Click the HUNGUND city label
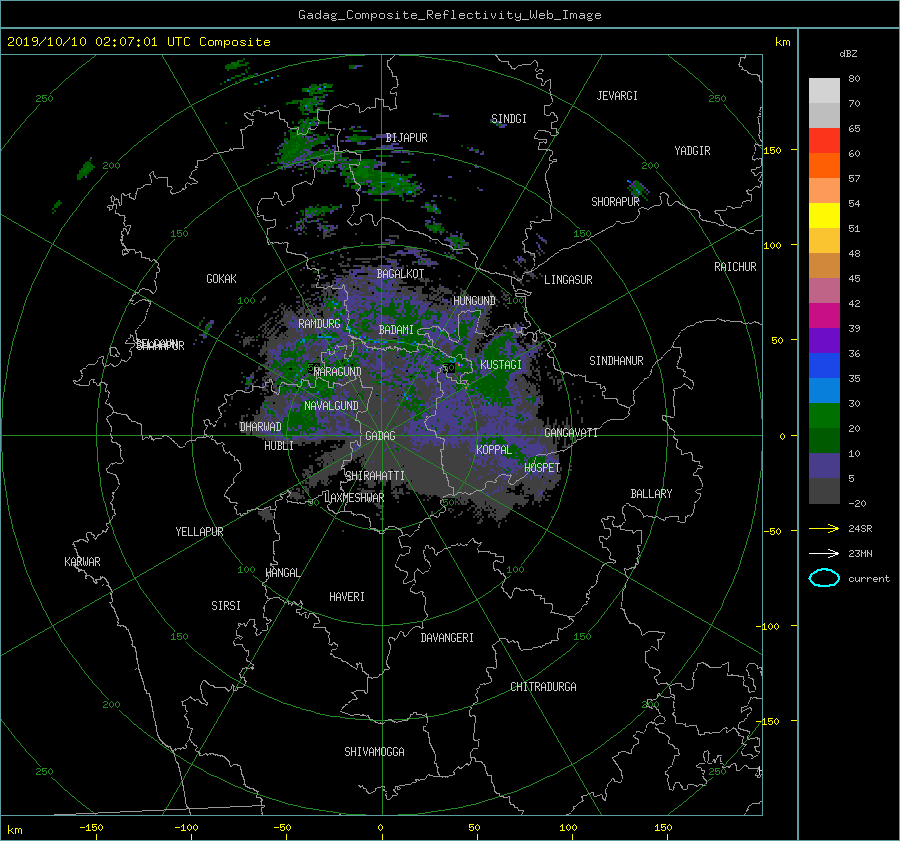The image size is (900, 841). coord(474,301)
